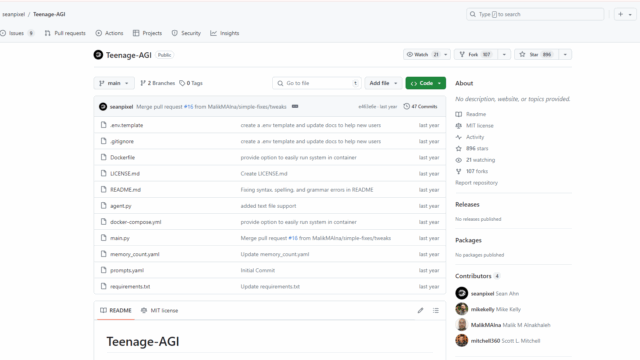The height and width of the screenshot is (360, 640).
Task: Click the Go to file search field
Action: tap(316, 83)
